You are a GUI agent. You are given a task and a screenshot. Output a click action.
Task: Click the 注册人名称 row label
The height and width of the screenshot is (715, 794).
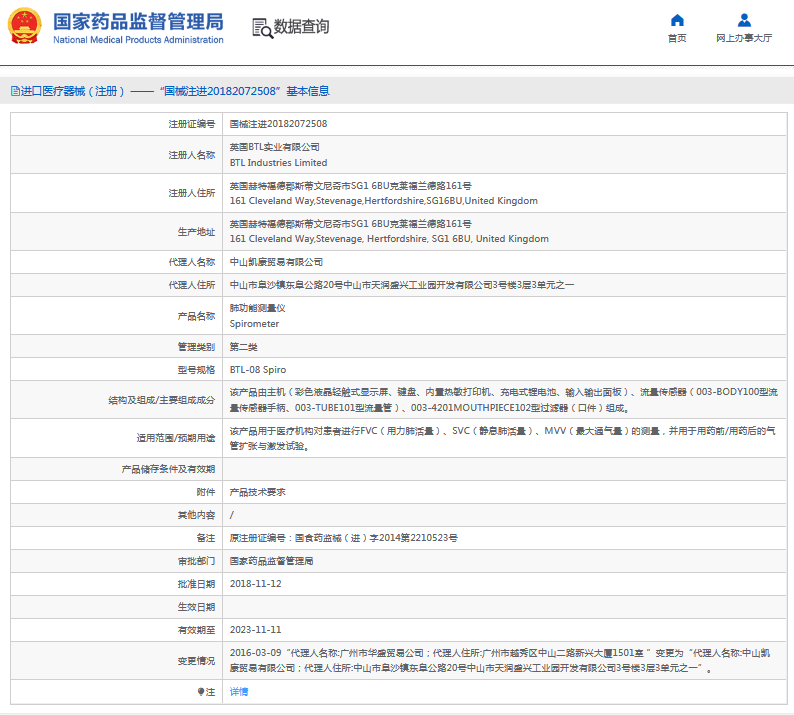tap(191, 155)
